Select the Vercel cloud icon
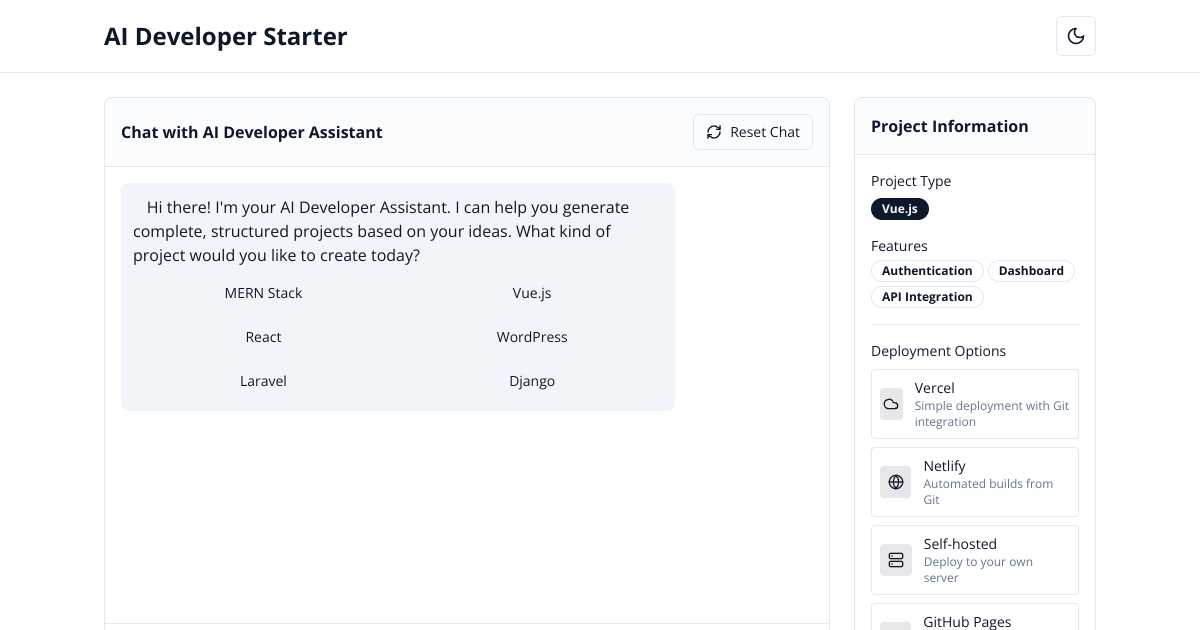 pyautogui.click(x=891, y=404)
